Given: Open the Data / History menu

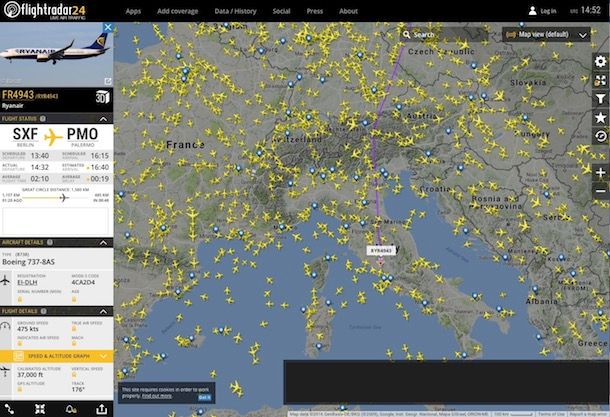Looking at the screenshot, I should coord(235,11).
